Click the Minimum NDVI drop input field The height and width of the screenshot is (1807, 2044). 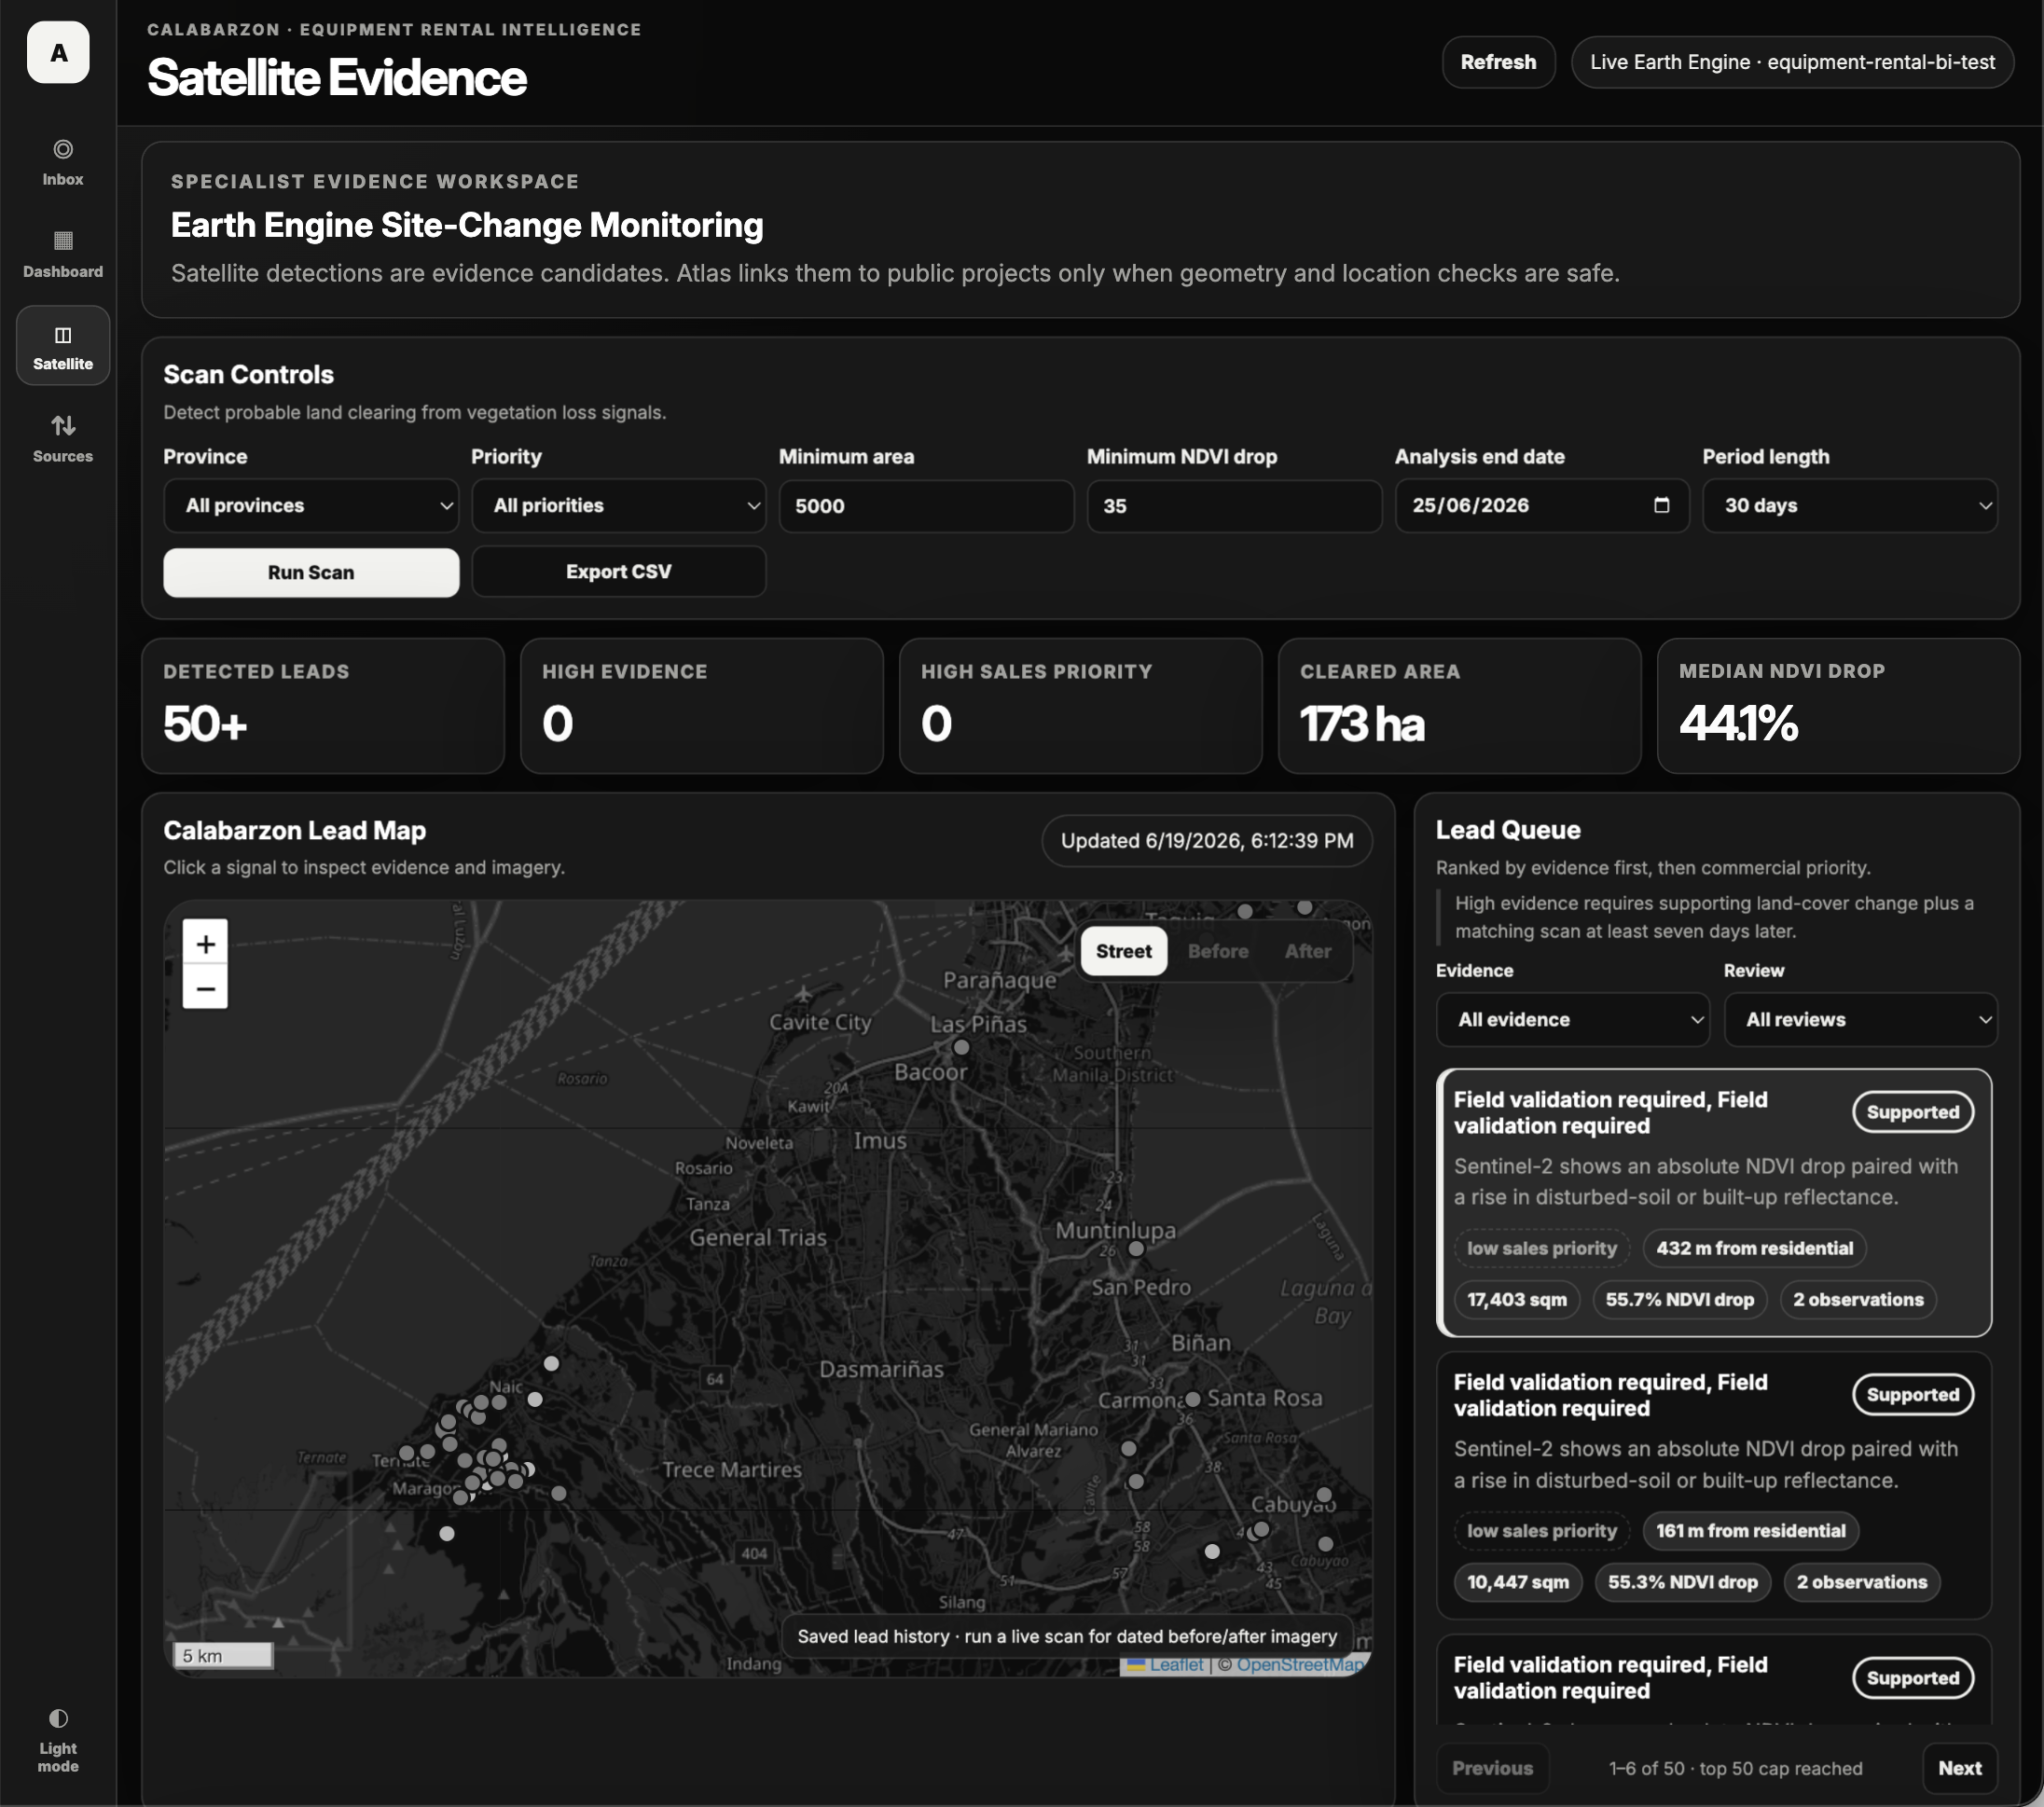pos(1235,506)
